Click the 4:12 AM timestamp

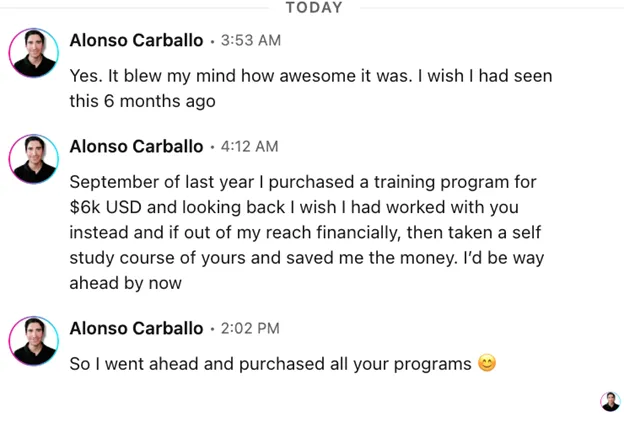point(250,147)
